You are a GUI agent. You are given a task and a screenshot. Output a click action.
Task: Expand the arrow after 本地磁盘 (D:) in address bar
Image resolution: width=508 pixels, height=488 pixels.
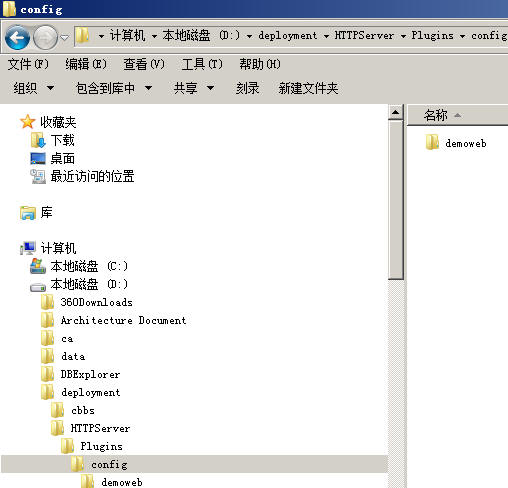(249, 36)
